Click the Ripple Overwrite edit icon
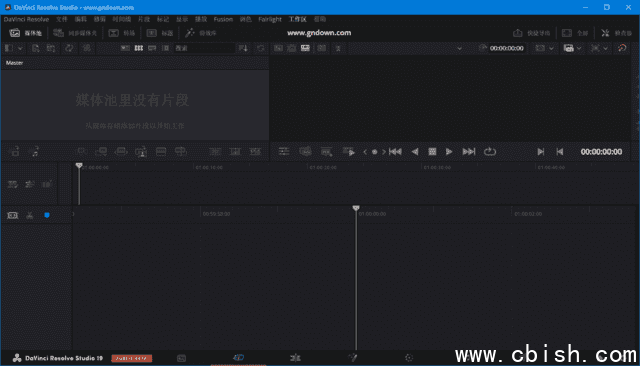Screen dimensions: 640x366 click(121, 152)
